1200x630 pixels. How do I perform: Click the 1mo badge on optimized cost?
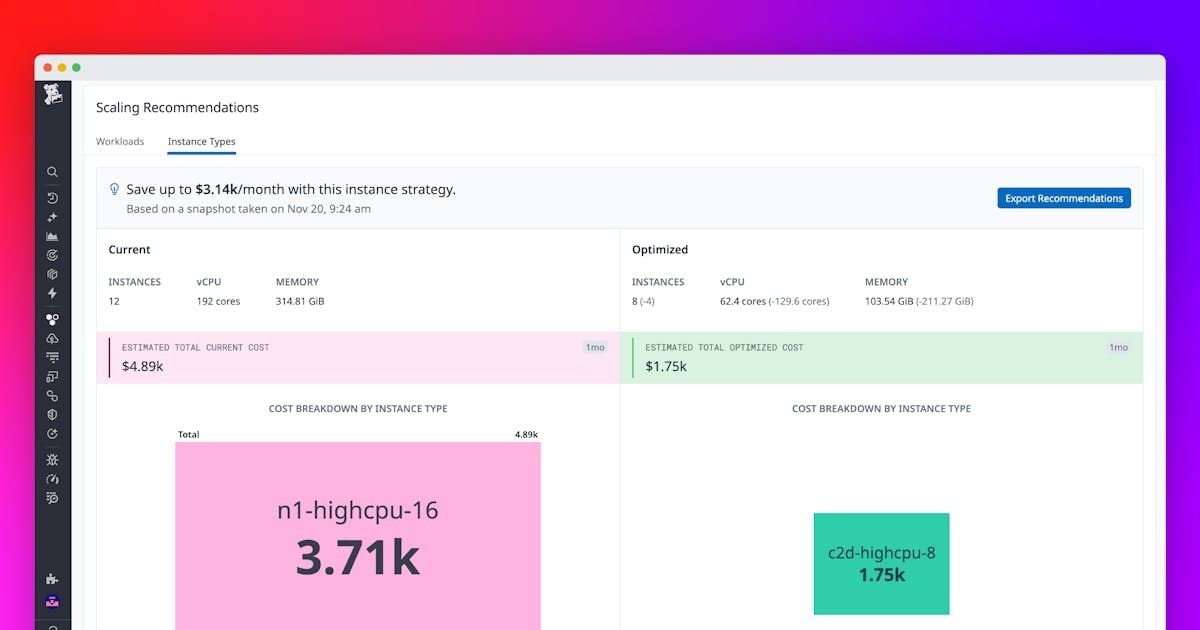[1118, 347]
